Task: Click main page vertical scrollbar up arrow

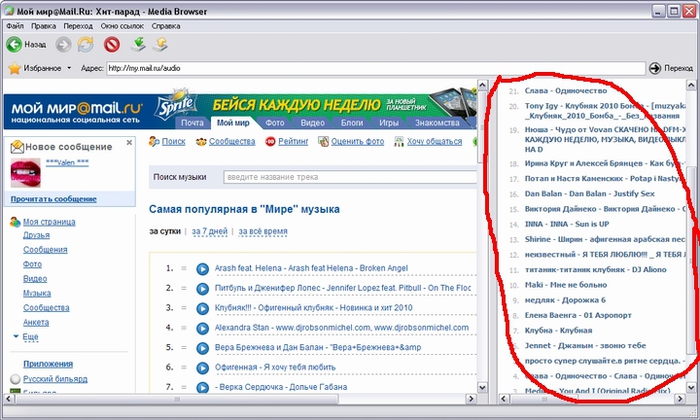Action: click(483, 85)
